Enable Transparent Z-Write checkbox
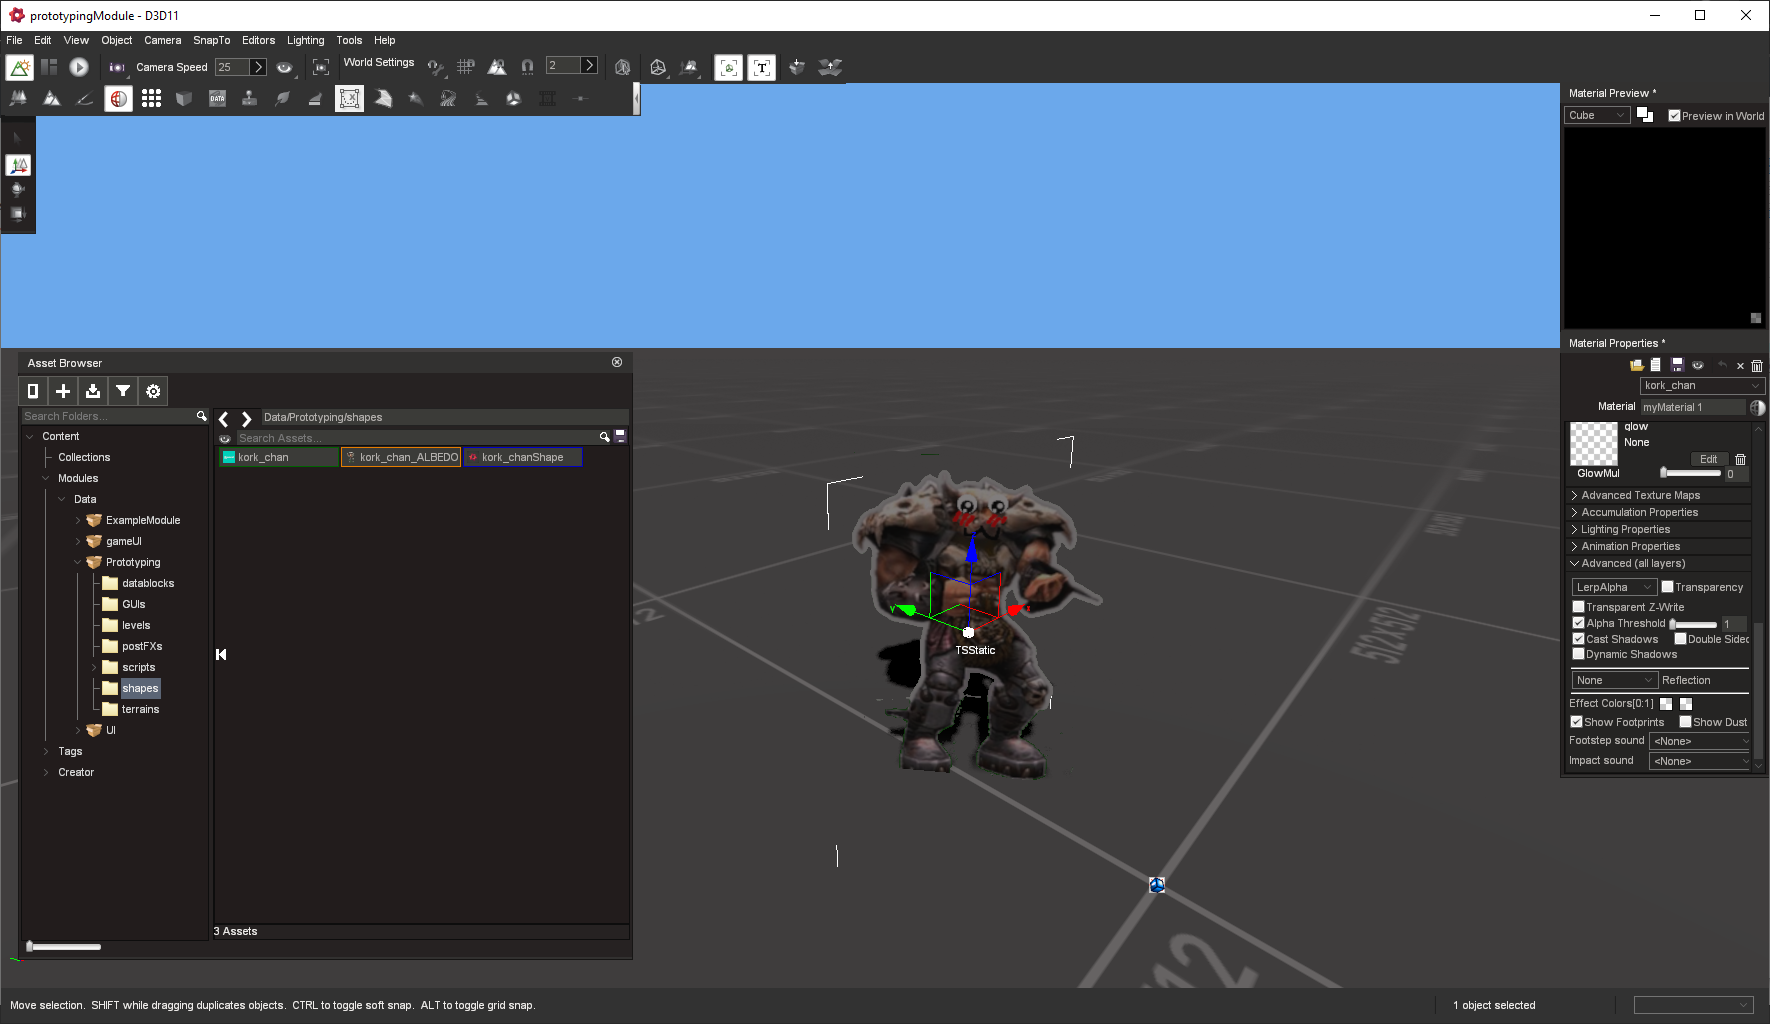This screenshot has height=1024, width=1770. [1578, 607]
